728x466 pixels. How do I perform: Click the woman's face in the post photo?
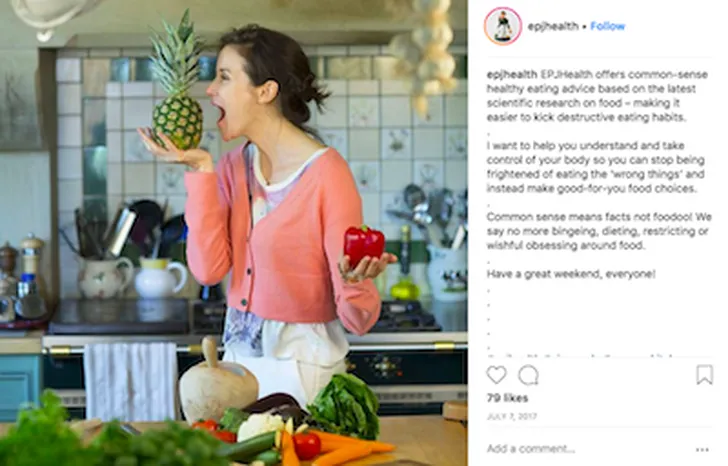(x=233, y=98)
